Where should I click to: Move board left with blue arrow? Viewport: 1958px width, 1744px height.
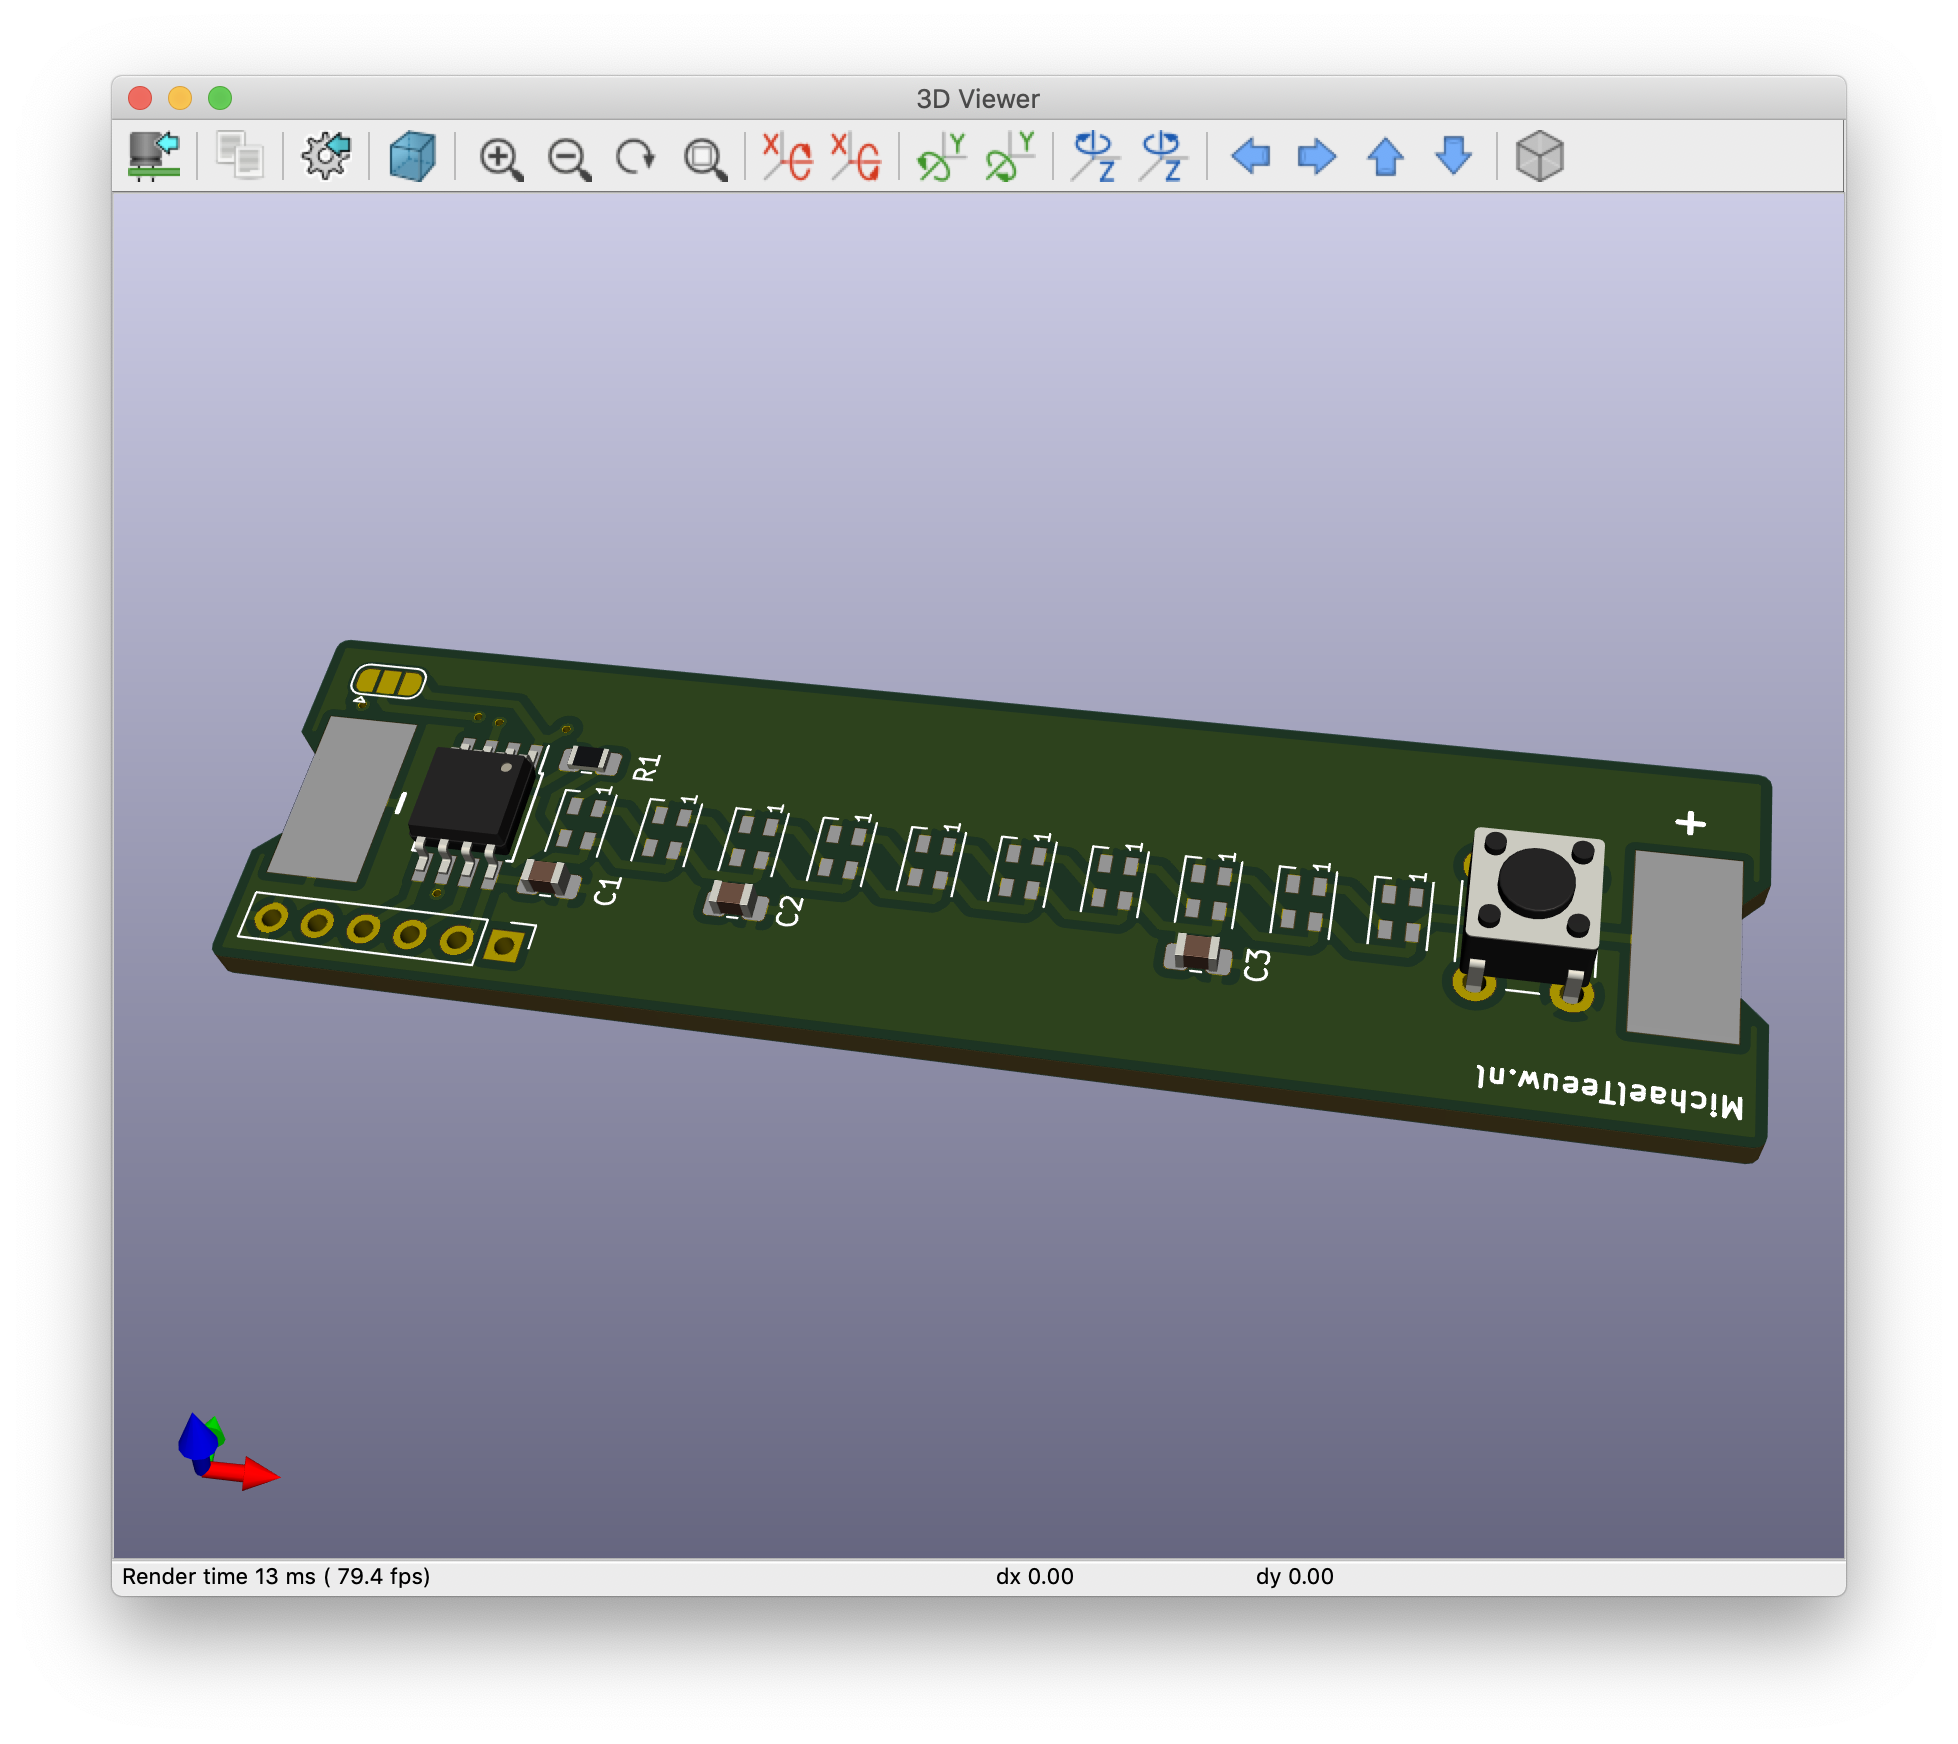point(1250,157)
